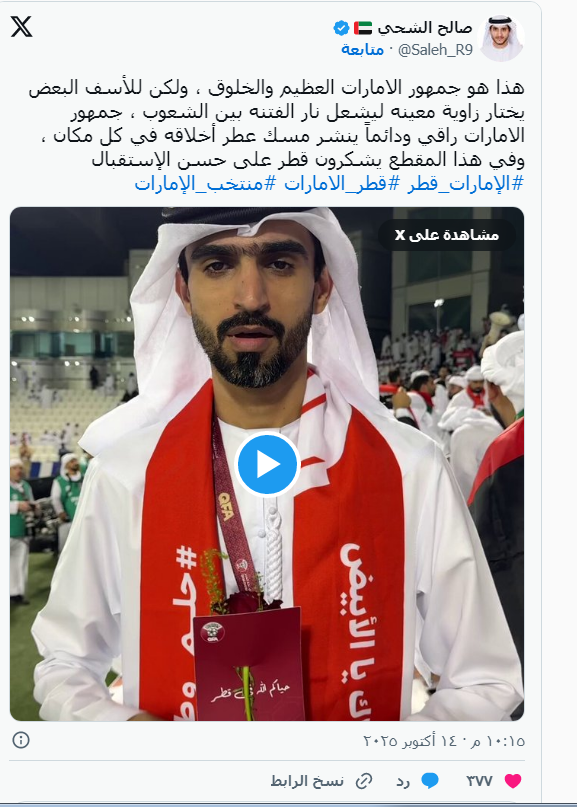Click the blue verified badge
The image size is (585, 807).
pyautogui.click(x=341, y=28)
